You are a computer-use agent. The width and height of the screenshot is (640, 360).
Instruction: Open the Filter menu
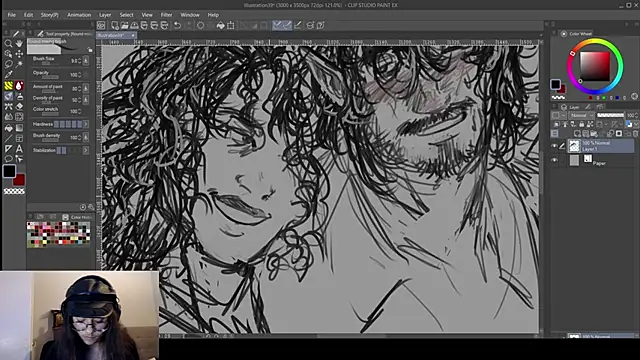tap(166, 15)
